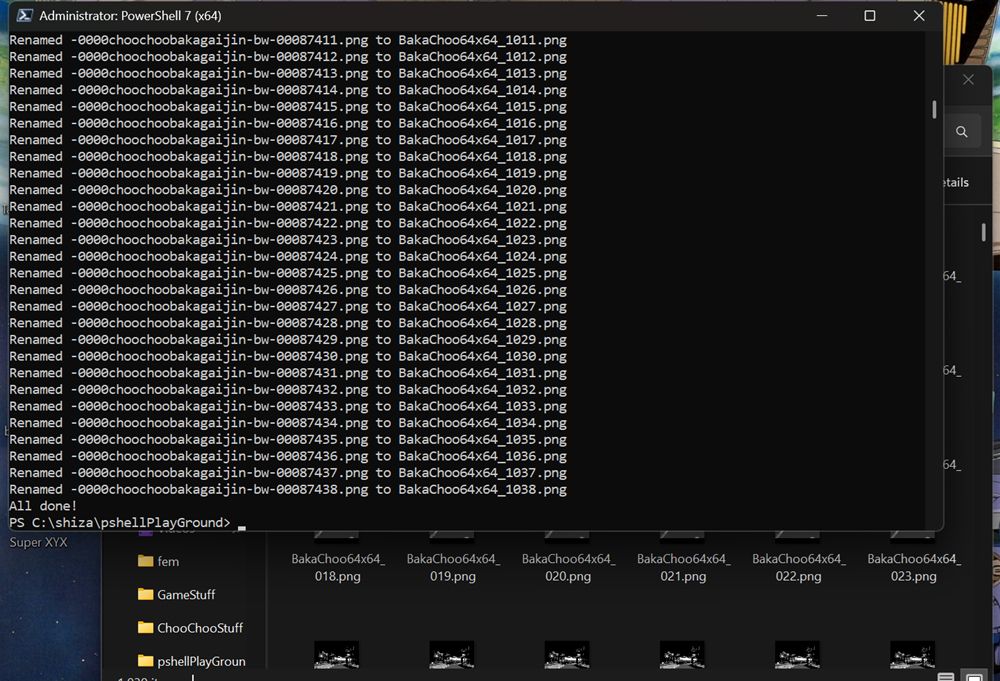Close the File Explorer window
This screenshot has width=1000, height=681.
coord(967,79)
